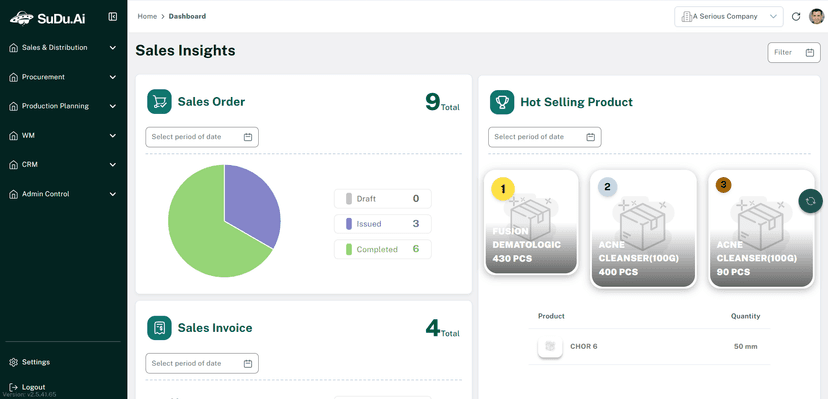Click the Hot Selling Product trophy icon
Image resolution: width=828 pixels, height=399 pixels.
click(502, 102)
